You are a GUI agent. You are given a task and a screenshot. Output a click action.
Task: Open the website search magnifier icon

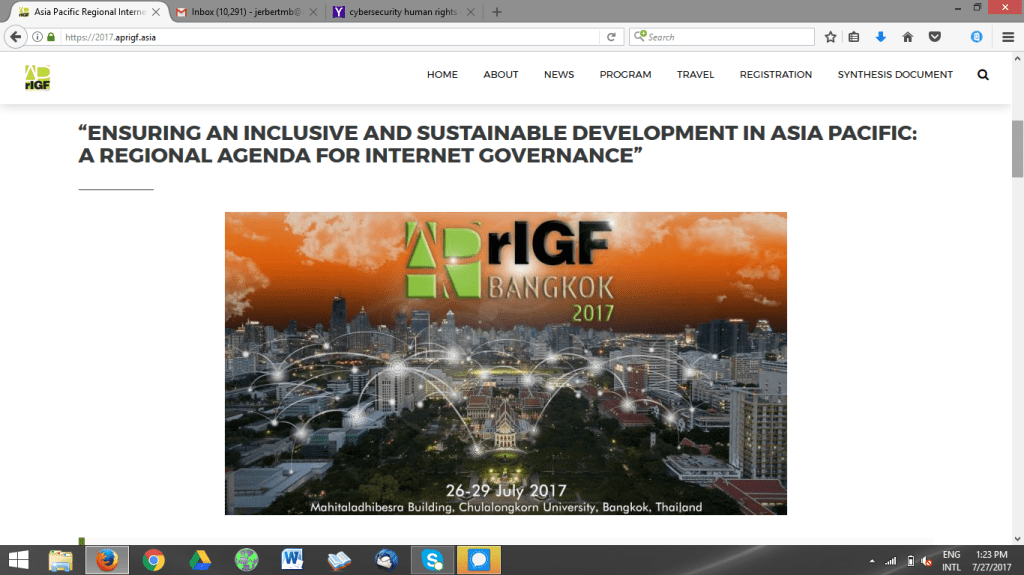tap(983, 75)
